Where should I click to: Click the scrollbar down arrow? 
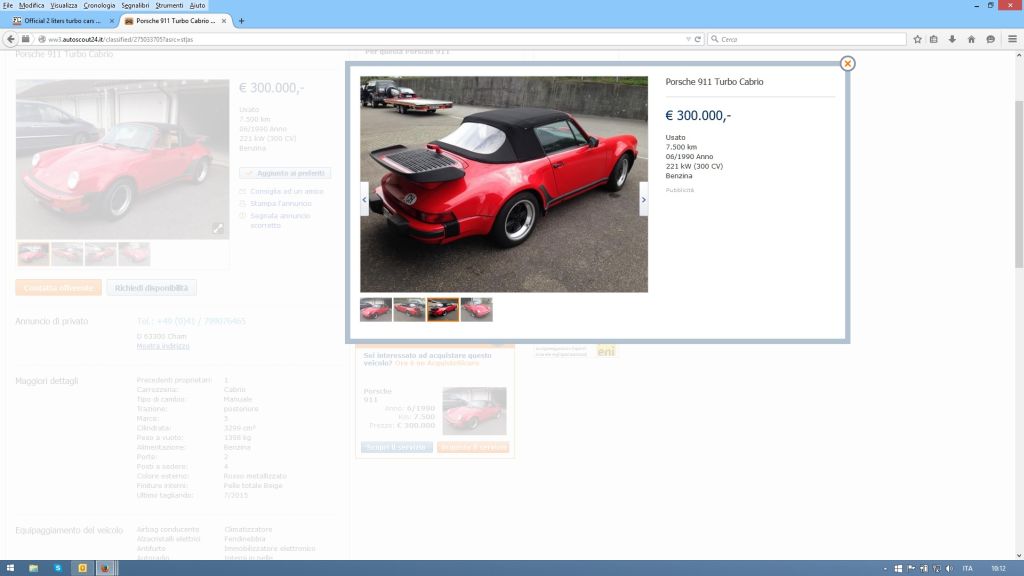pos(1019,556)
